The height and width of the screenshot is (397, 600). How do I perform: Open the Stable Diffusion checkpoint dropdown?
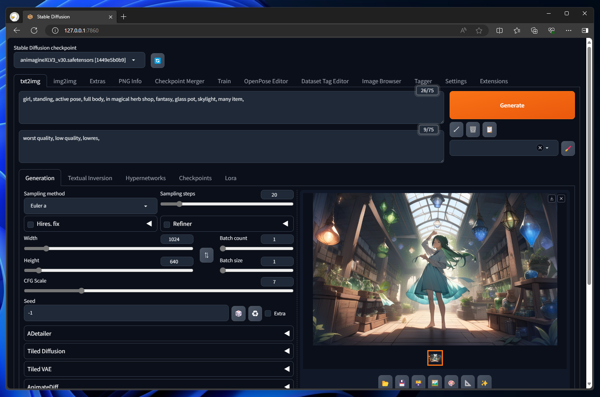pos(79,60)
